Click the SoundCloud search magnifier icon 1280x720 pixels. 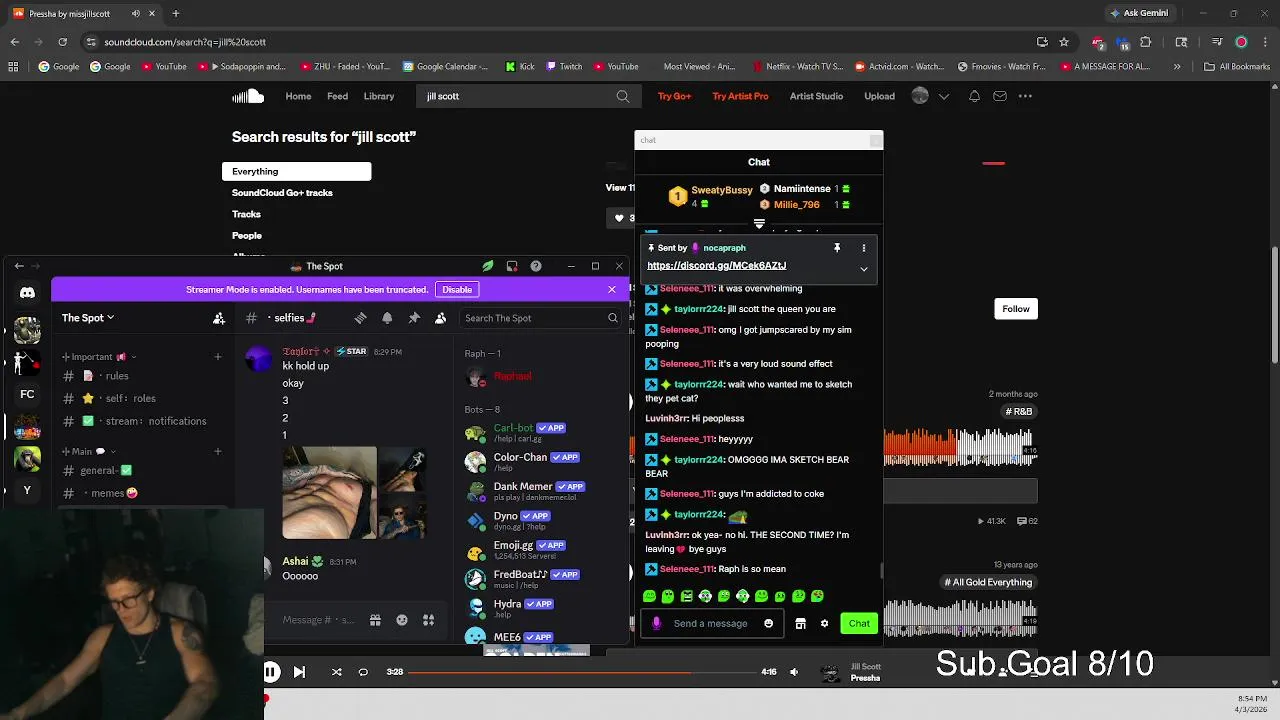pos(623,96)
